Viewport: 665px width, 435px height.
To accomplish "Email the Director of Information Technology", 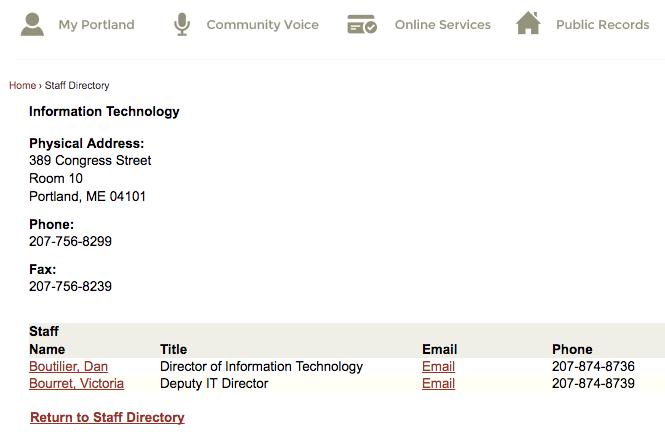I will [x=438, y=366].
